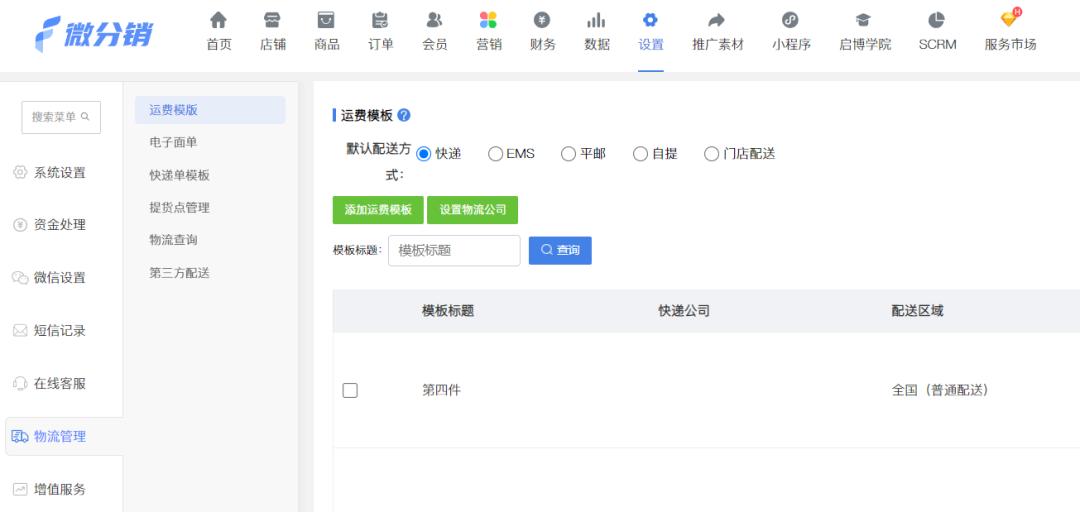Click the 系统设置 gear icon in sidebar

click(20, 172)
